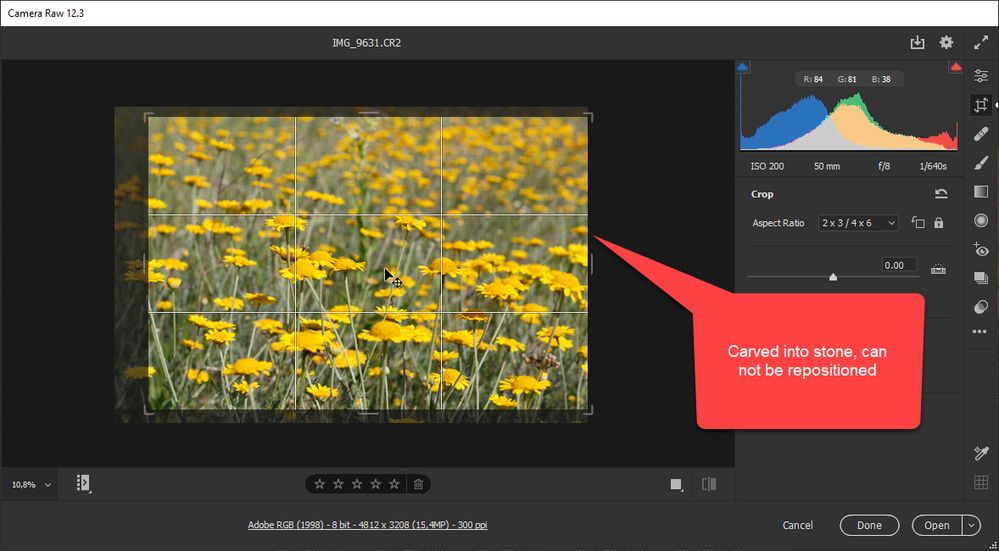Click the histogram graph
This screenshot has height=551, width=999.
(849, 120)
